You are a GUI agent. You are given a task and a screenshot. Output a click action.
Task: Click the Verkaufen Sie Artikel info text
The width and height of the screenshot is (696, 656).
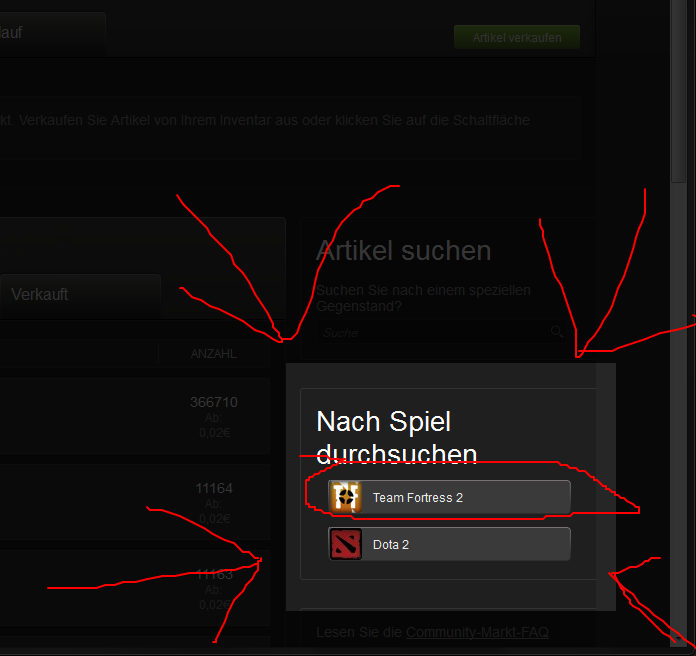pyautogui.click(x=265, y=120)
